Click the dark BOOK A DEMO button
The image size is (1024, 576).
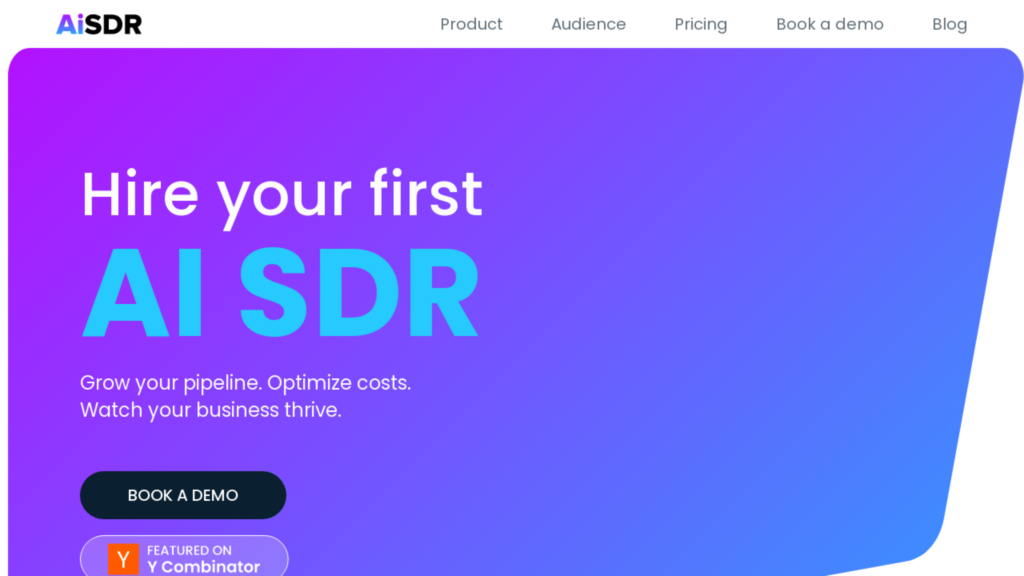(183, 495)
